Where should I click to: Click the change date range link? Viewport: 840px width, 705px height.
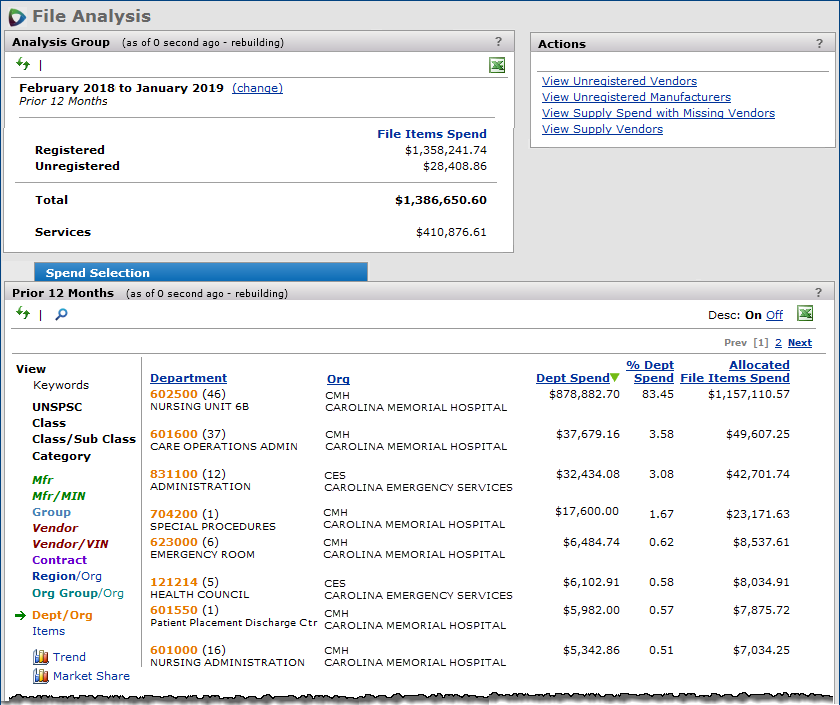257,88
